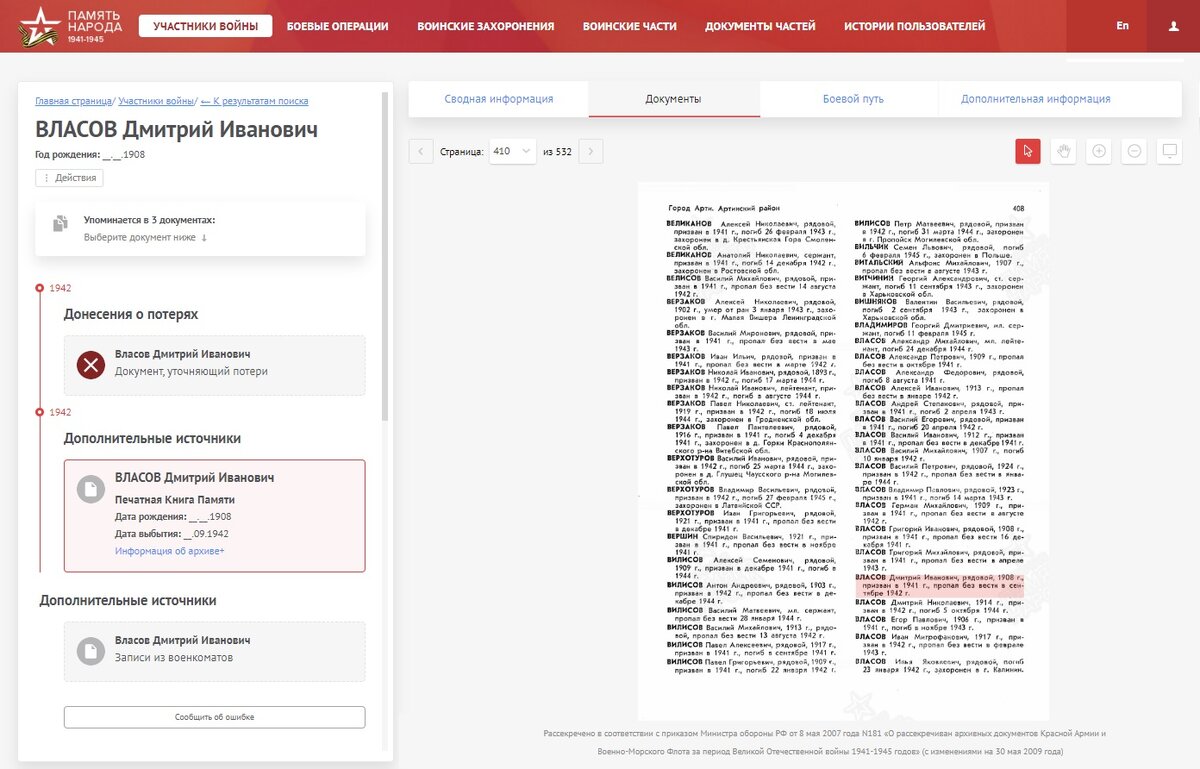Click the documents count icon
This screenshot has width=1200, height=769.
pyautogui.click(x=61, y=222)
